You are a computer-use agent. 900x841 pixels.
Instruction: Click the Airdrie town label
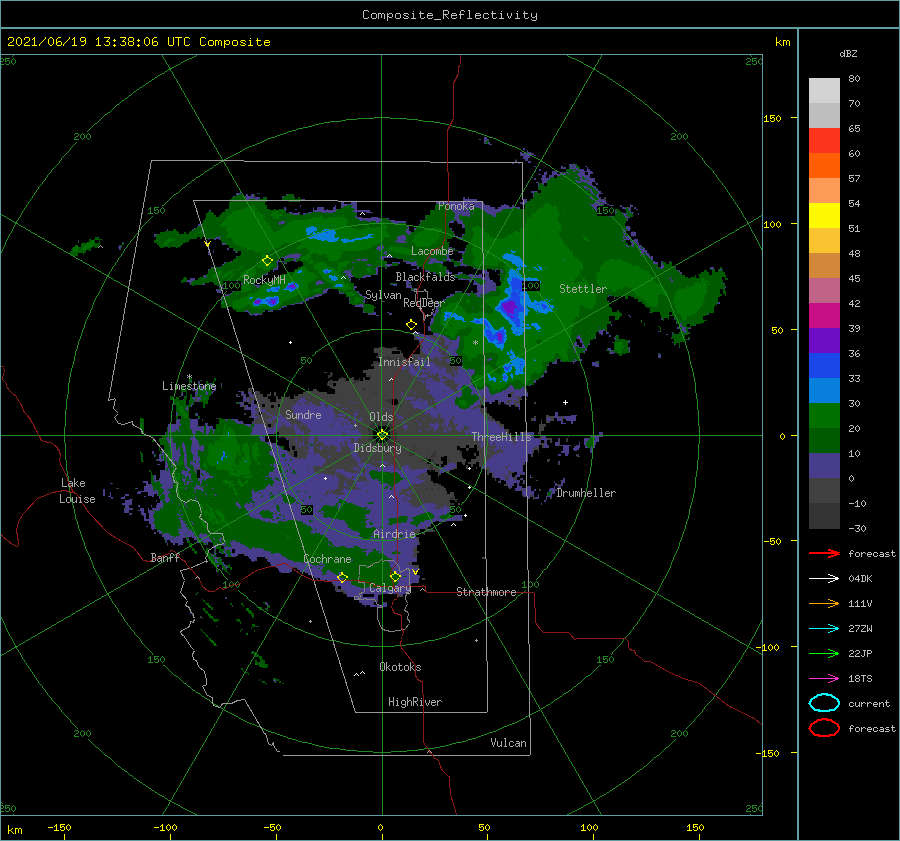[394, 534]
